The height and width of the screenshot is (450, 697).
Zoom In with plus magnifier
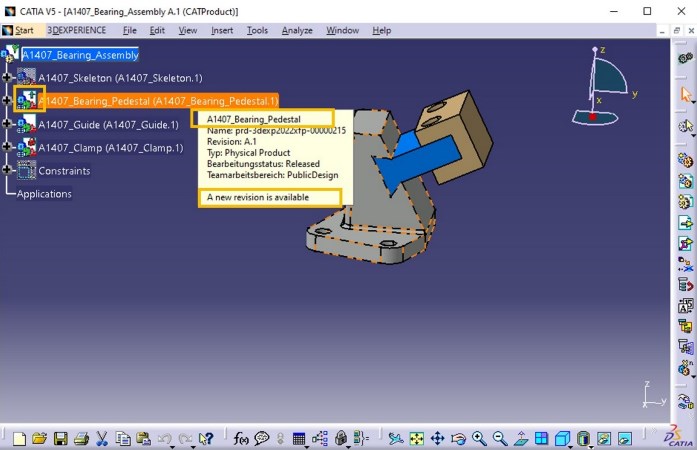click(479, 439)
